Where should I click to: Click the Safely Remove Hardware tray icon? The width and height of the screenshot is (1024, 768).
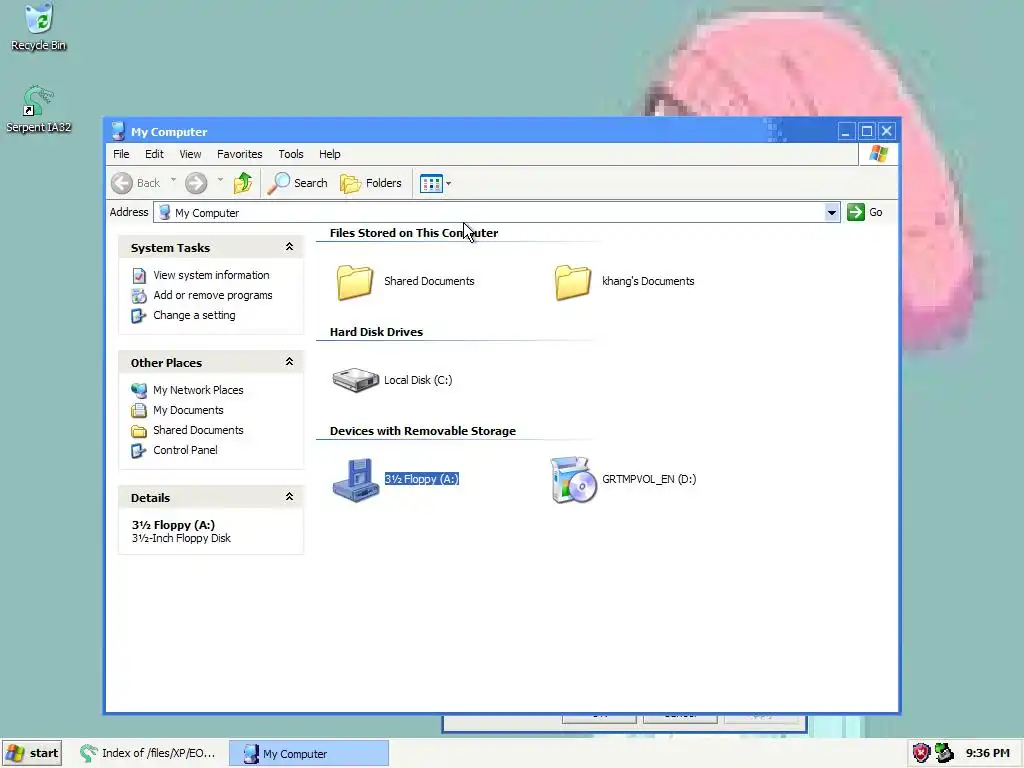[944, 753]
